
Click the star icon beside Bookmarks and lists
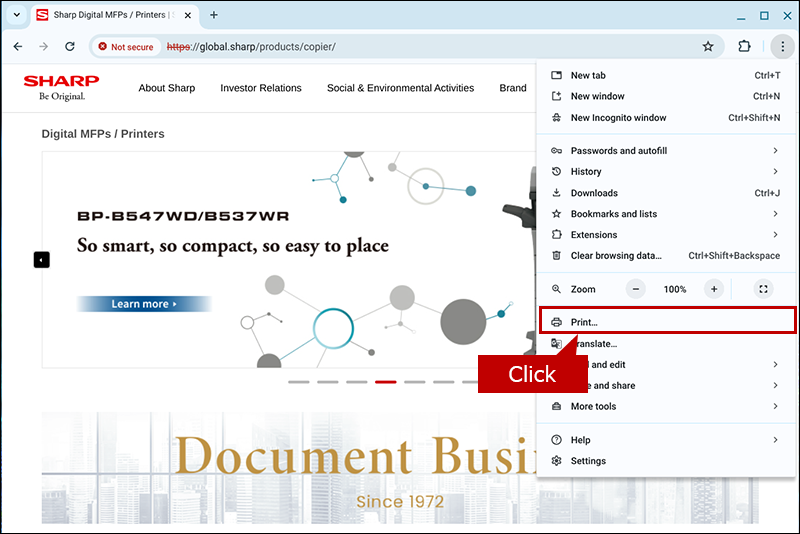pyautogui.click(x=556, y=214)
